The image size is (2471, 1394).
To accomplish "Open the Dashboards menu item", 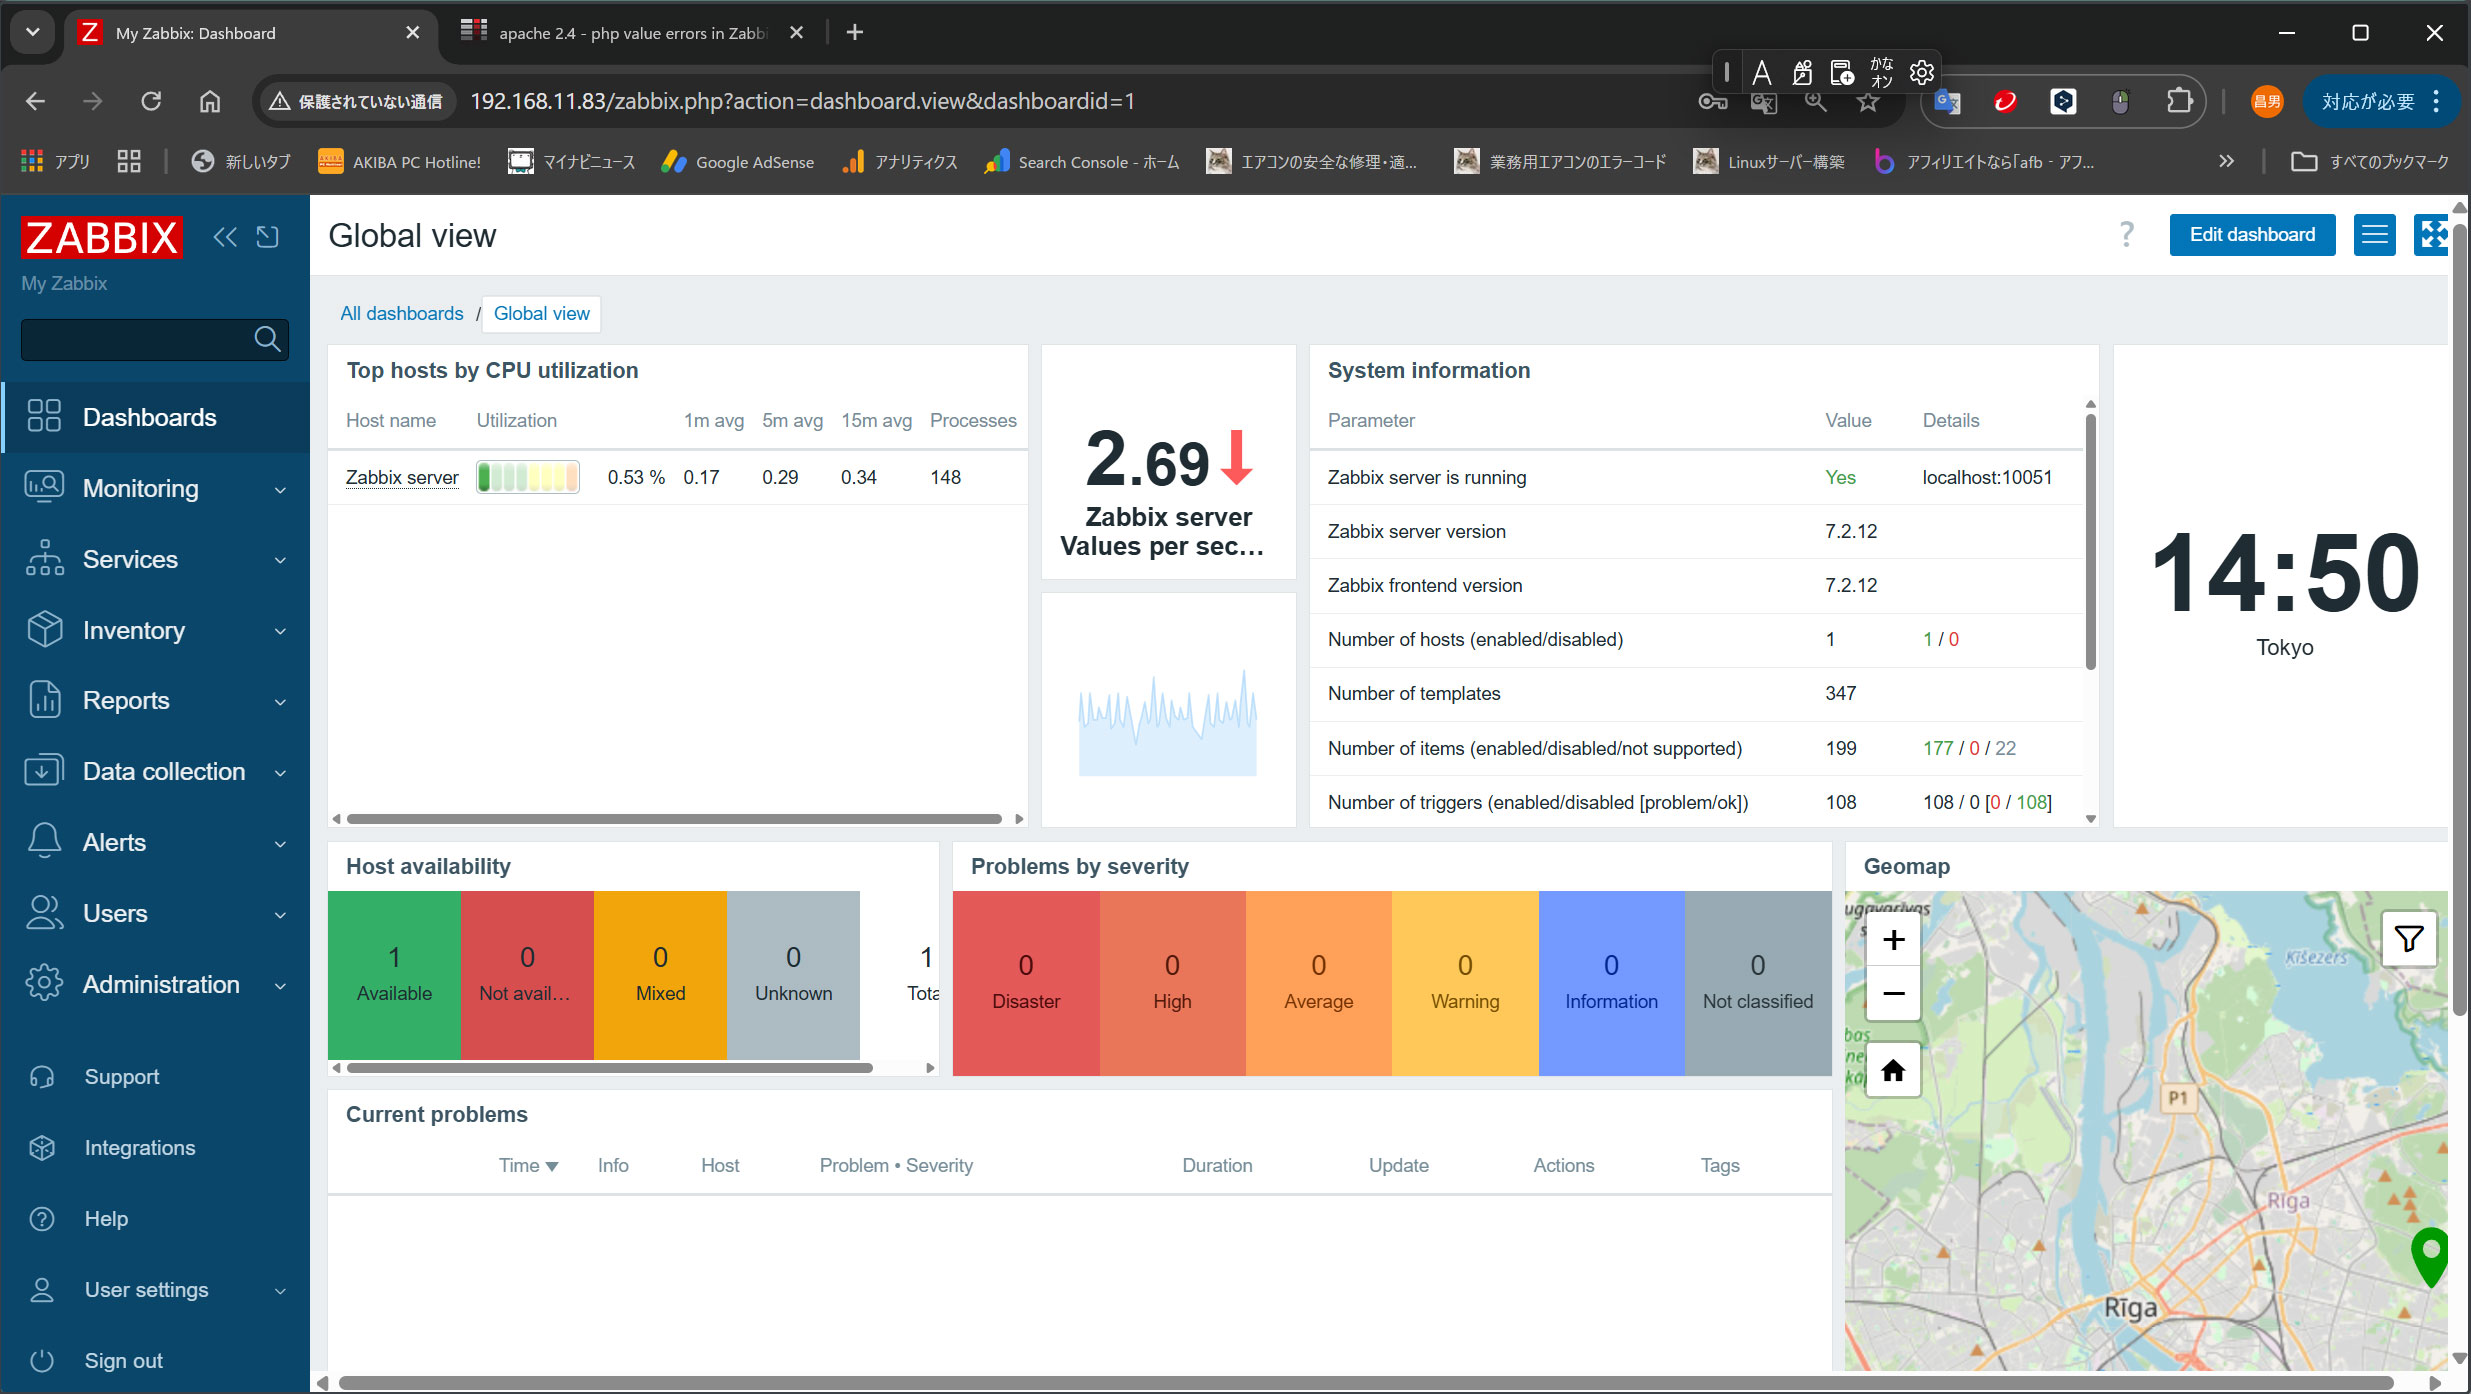I will (149, 417).
